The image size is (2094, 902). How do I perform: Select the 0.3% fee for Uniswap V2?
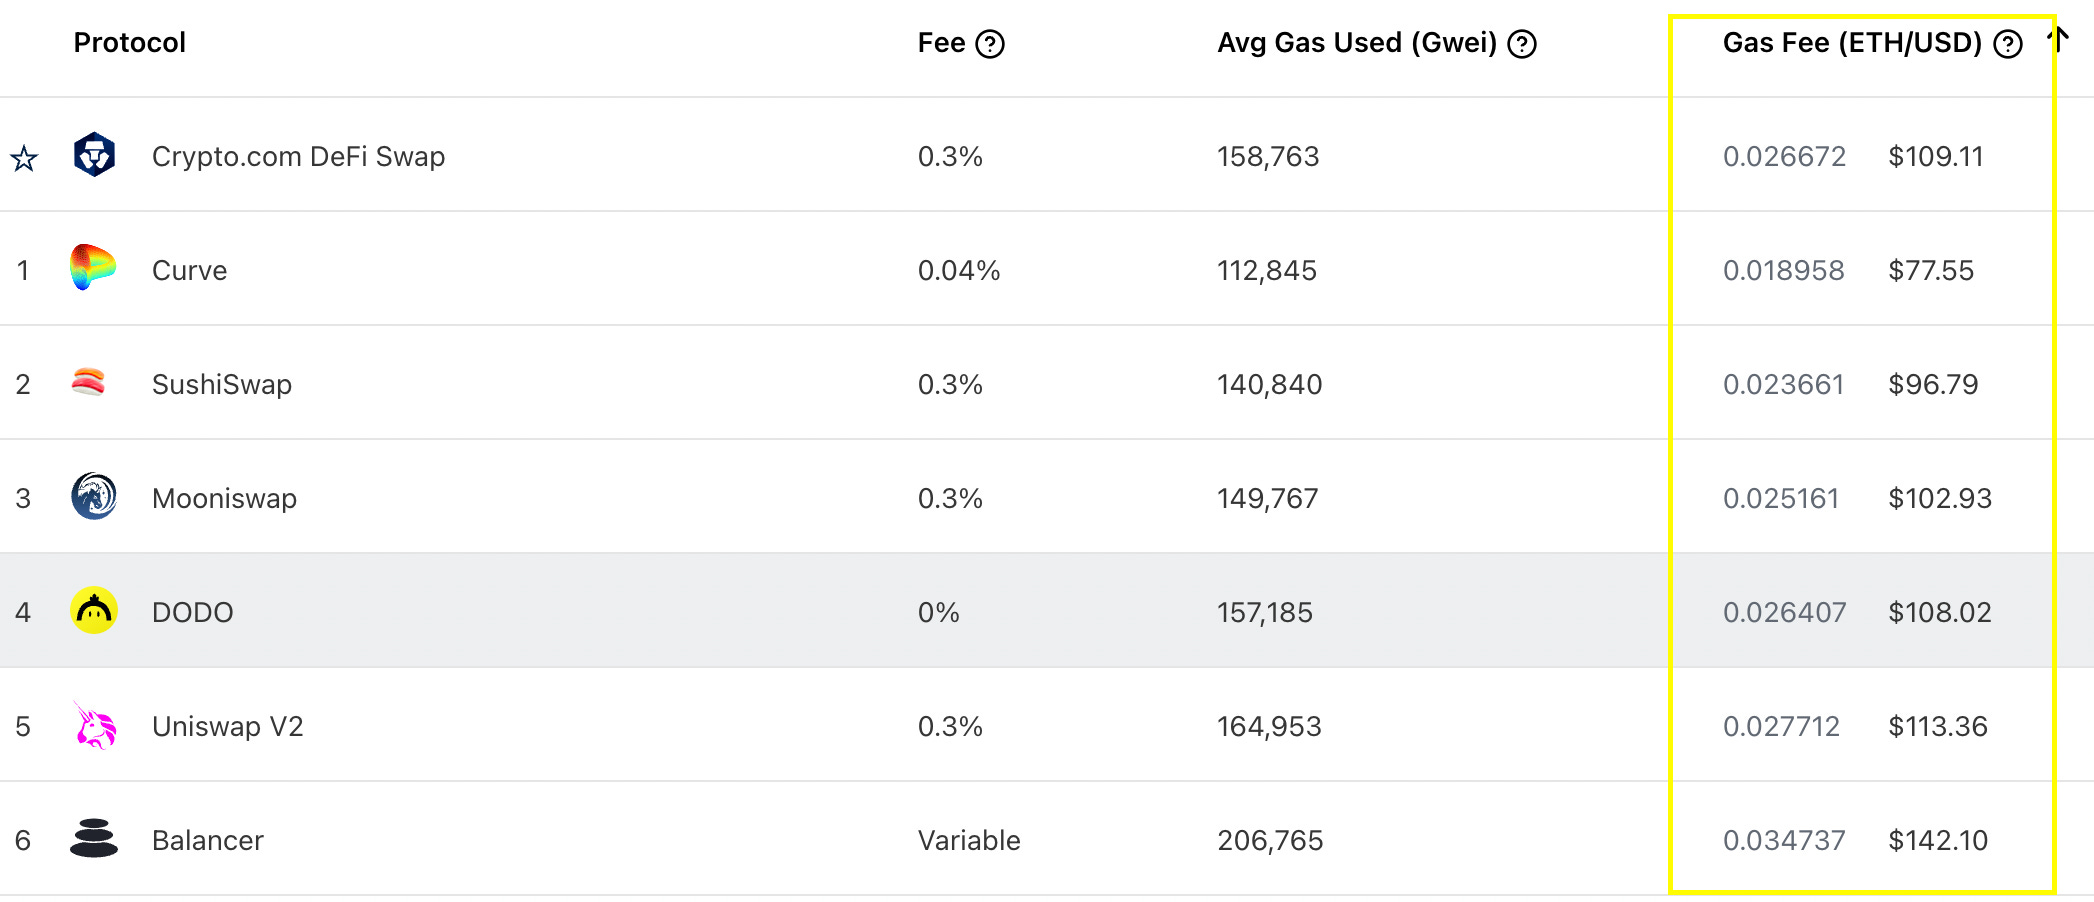[x=950, y=726]
